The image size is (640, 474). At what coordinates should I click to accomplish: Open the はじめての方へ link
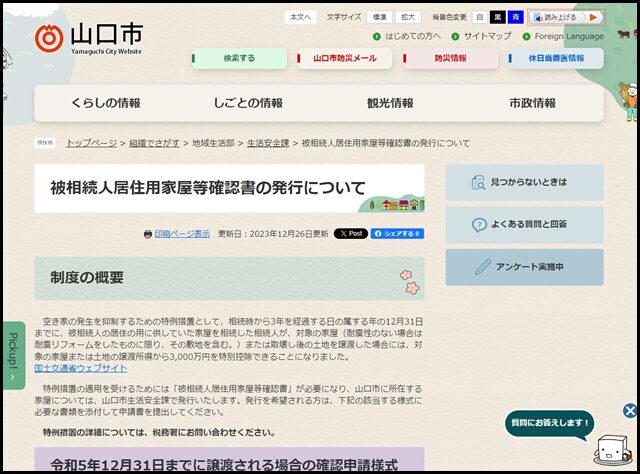click(413, 36)
